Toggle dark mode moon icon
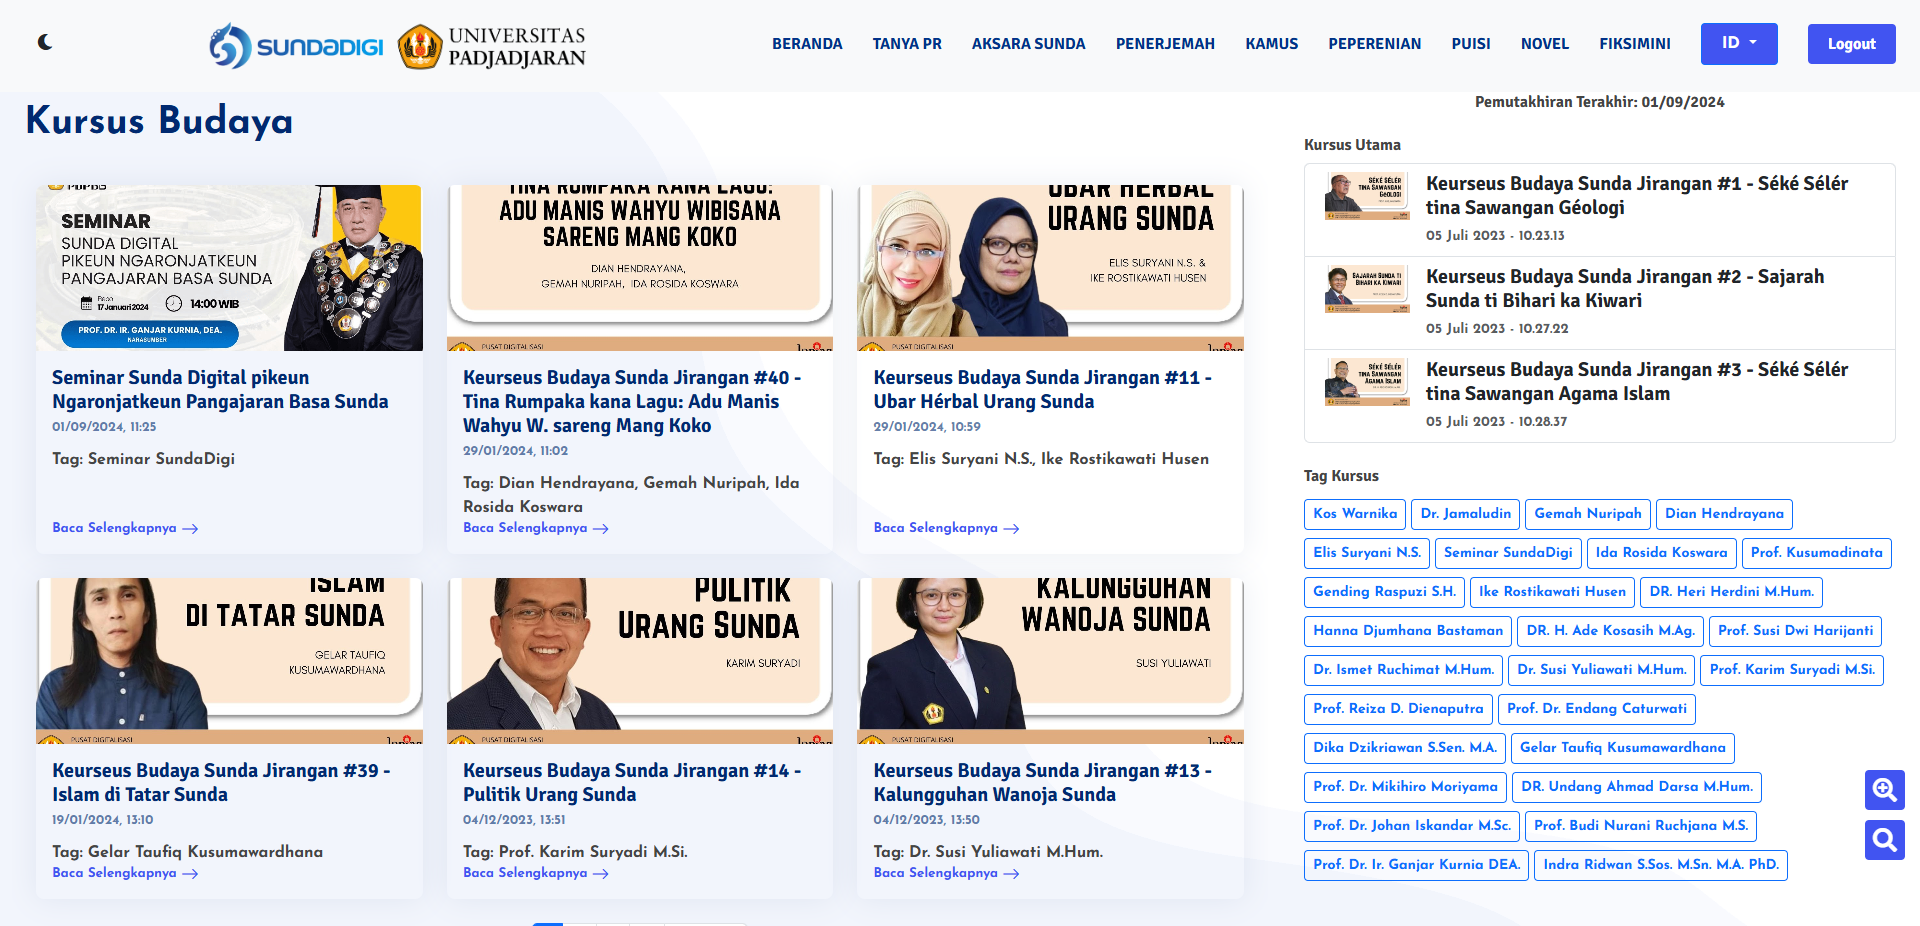This screenshot has width=1920, height=926. 45,42
